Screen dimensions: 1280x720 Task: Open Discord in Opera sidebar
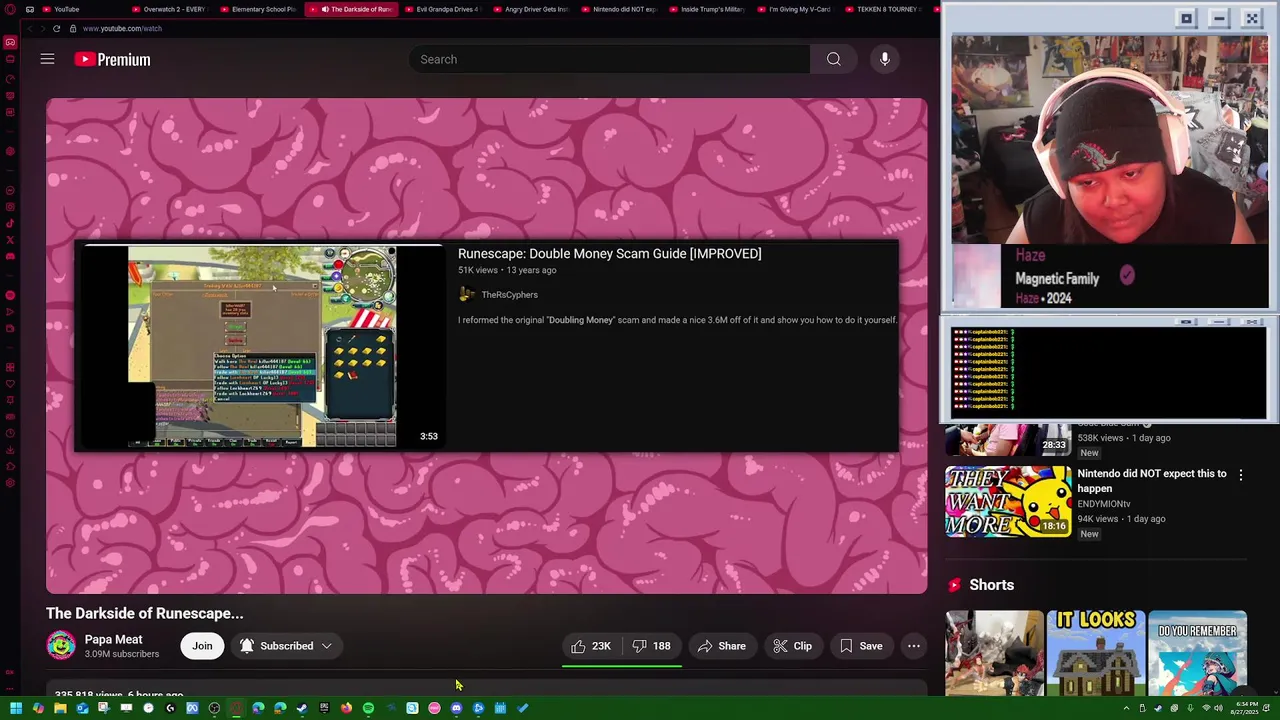(x=10, y=256)
